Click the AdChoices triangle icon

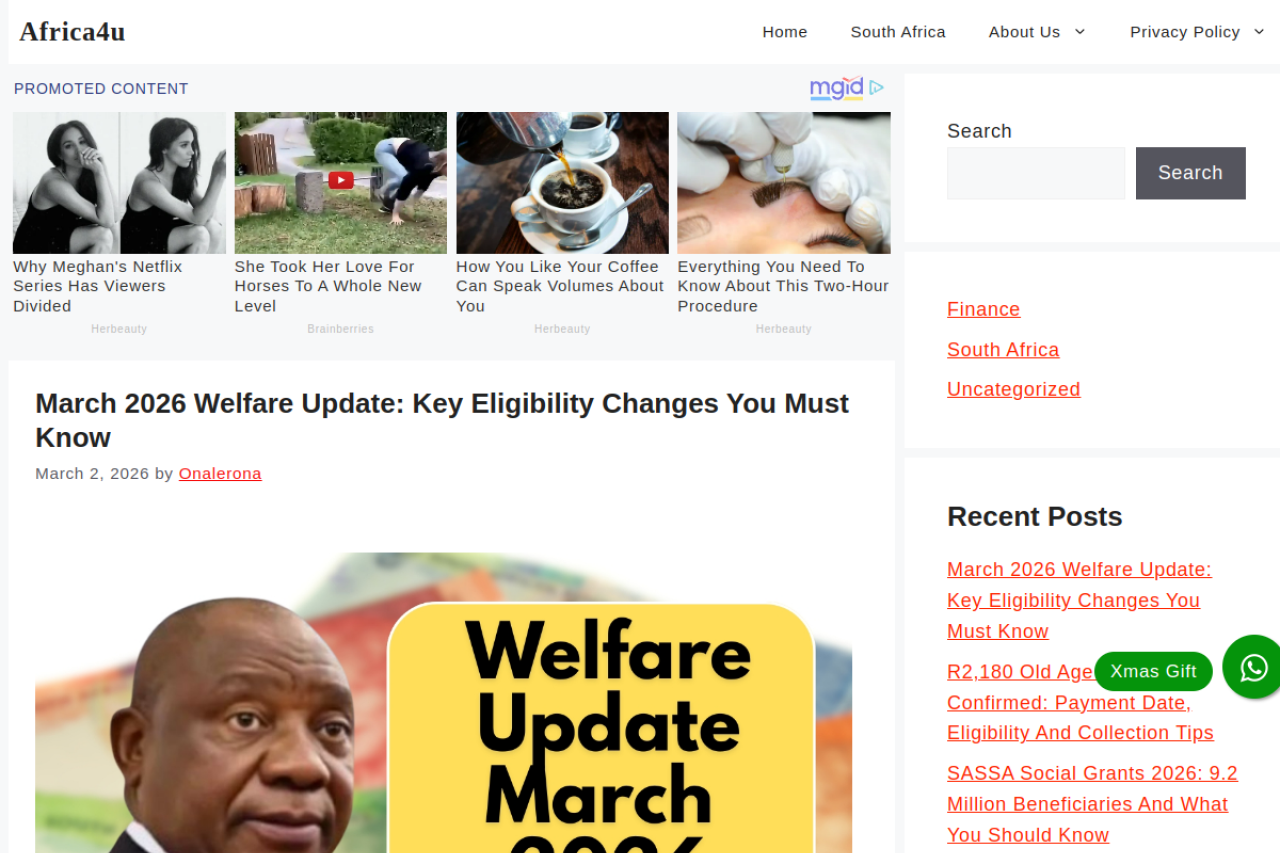click(x=876, y=88)
